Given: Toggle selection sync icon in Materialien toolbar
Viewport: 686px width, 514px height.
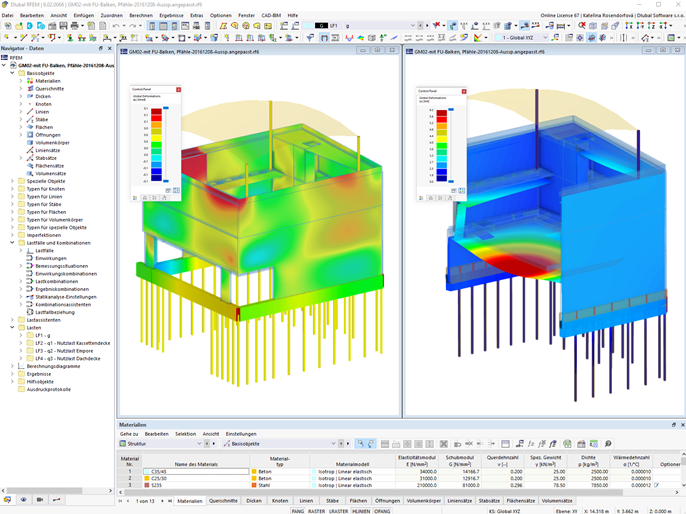Looking at the screenshot, I should pyautogui.click(x=360, y=444).
